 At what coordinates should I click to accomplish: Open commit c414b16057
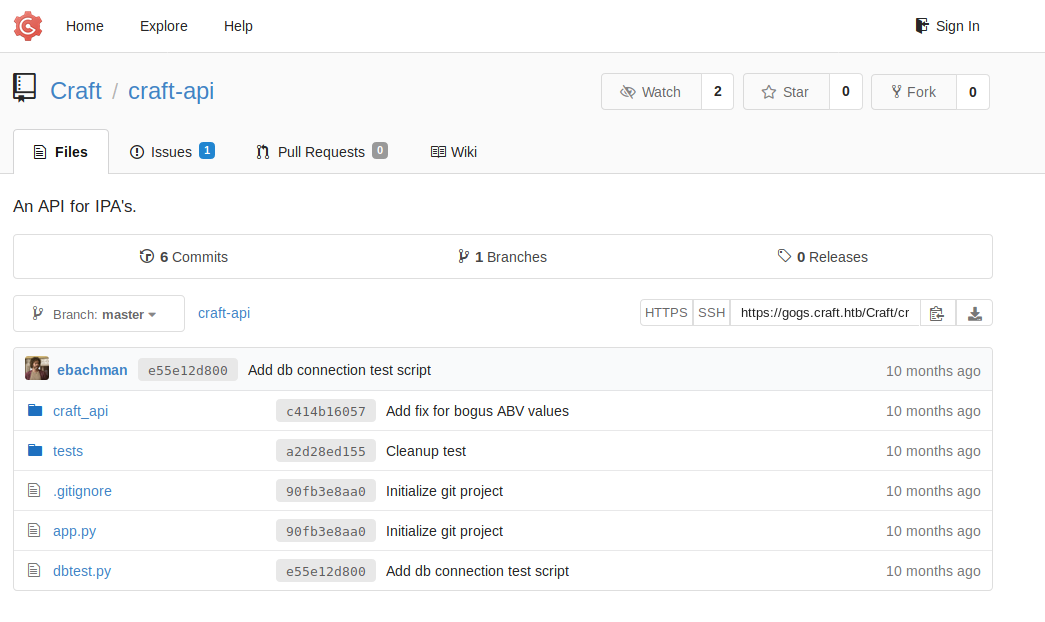click(325, 411)
